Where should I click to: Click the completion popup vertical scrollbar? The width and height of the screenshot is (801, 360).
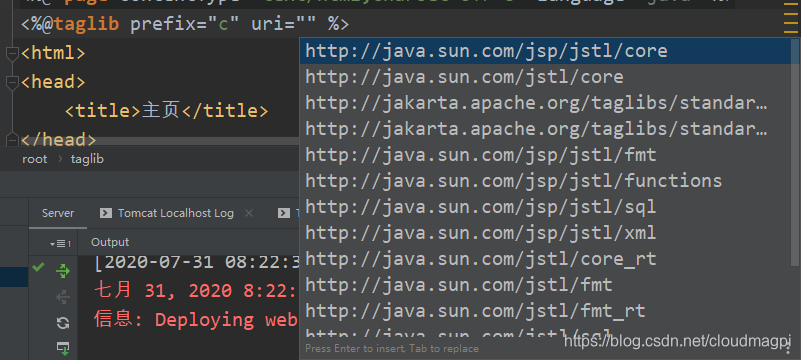click(x=795, y=152)
